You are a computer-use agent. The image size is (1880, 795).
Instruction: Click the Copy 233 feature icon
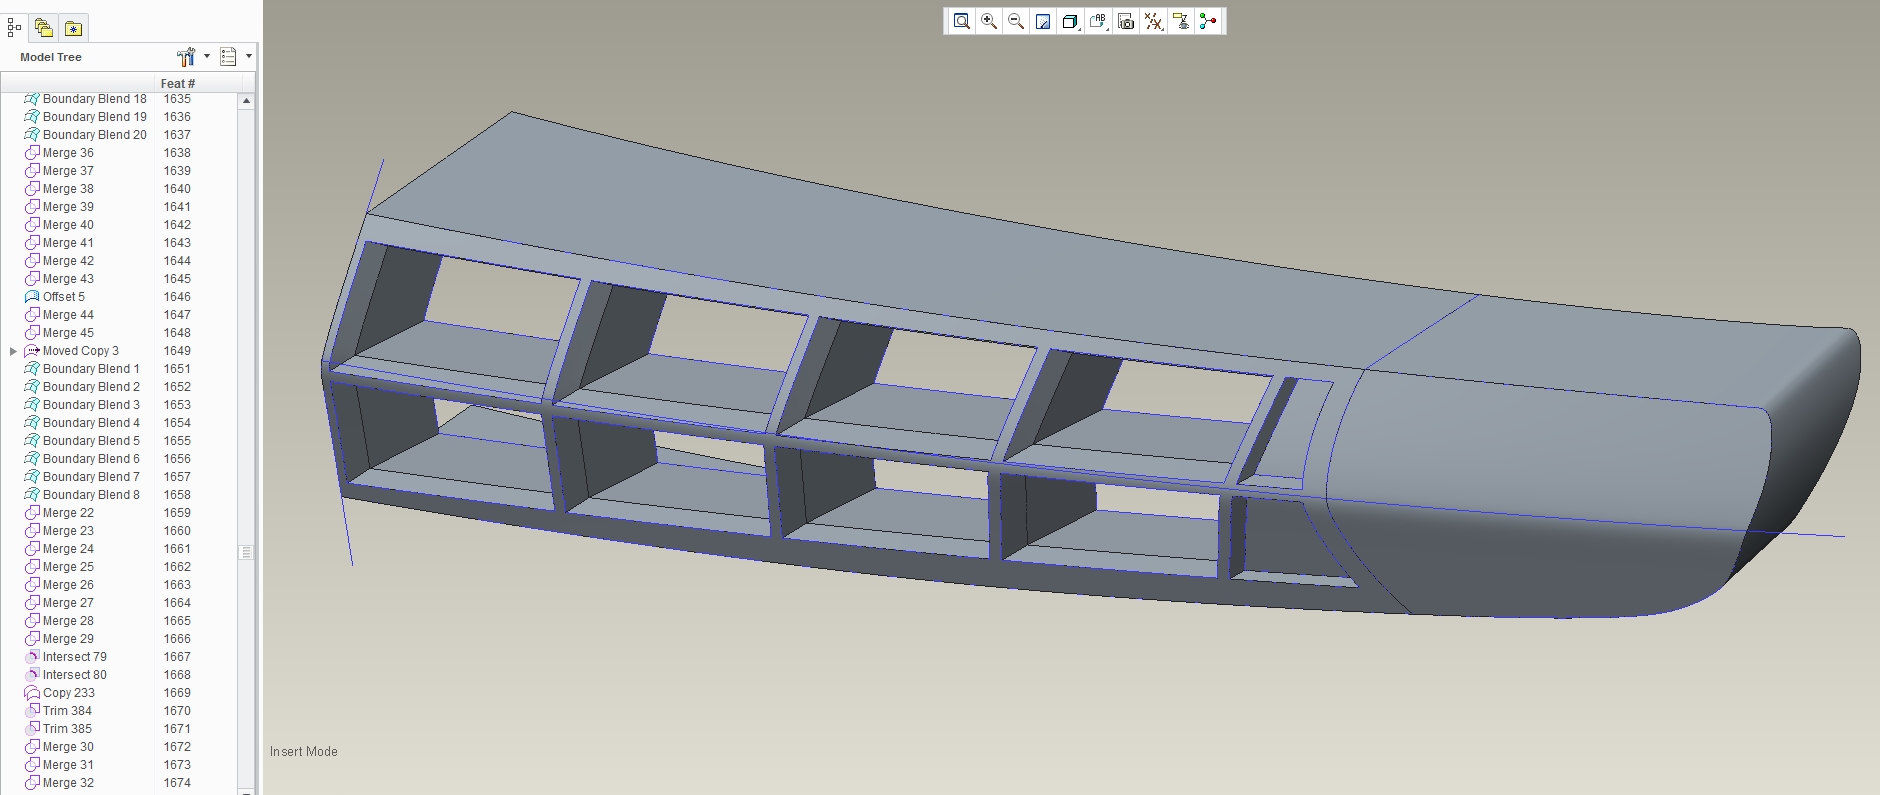[32, 693]
